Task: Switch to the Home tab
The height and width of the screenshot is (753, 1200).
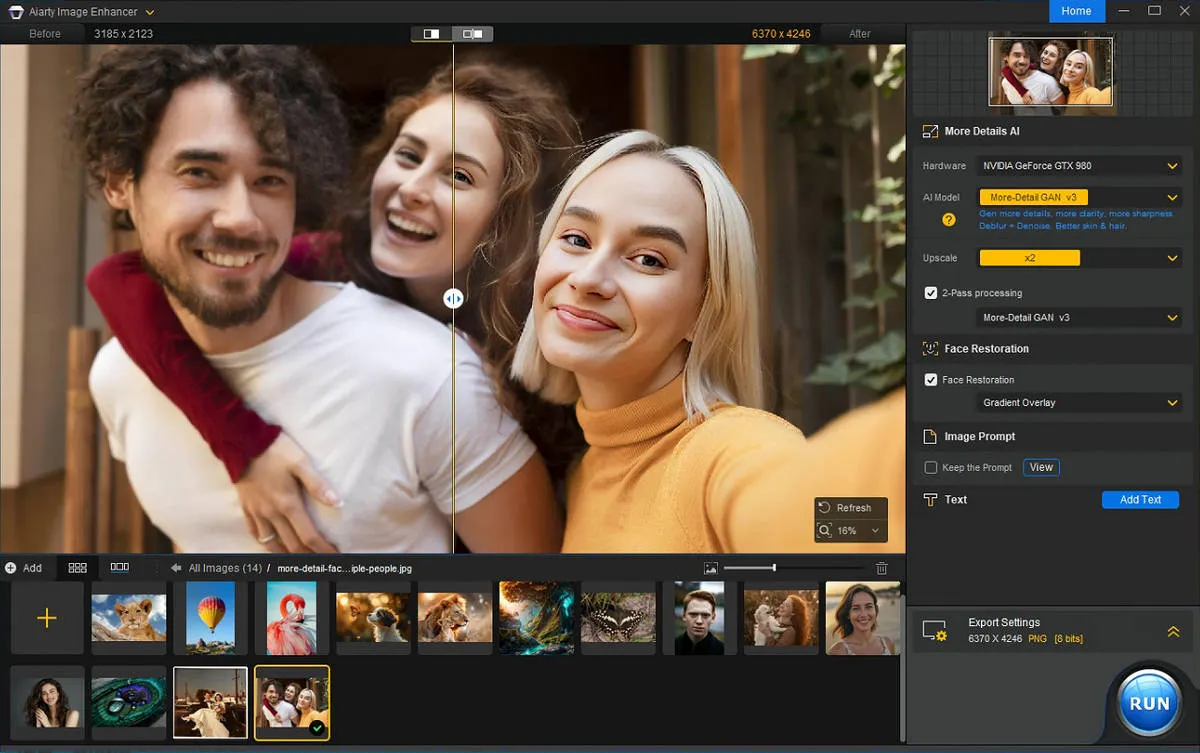Action: coord(1076,11)
